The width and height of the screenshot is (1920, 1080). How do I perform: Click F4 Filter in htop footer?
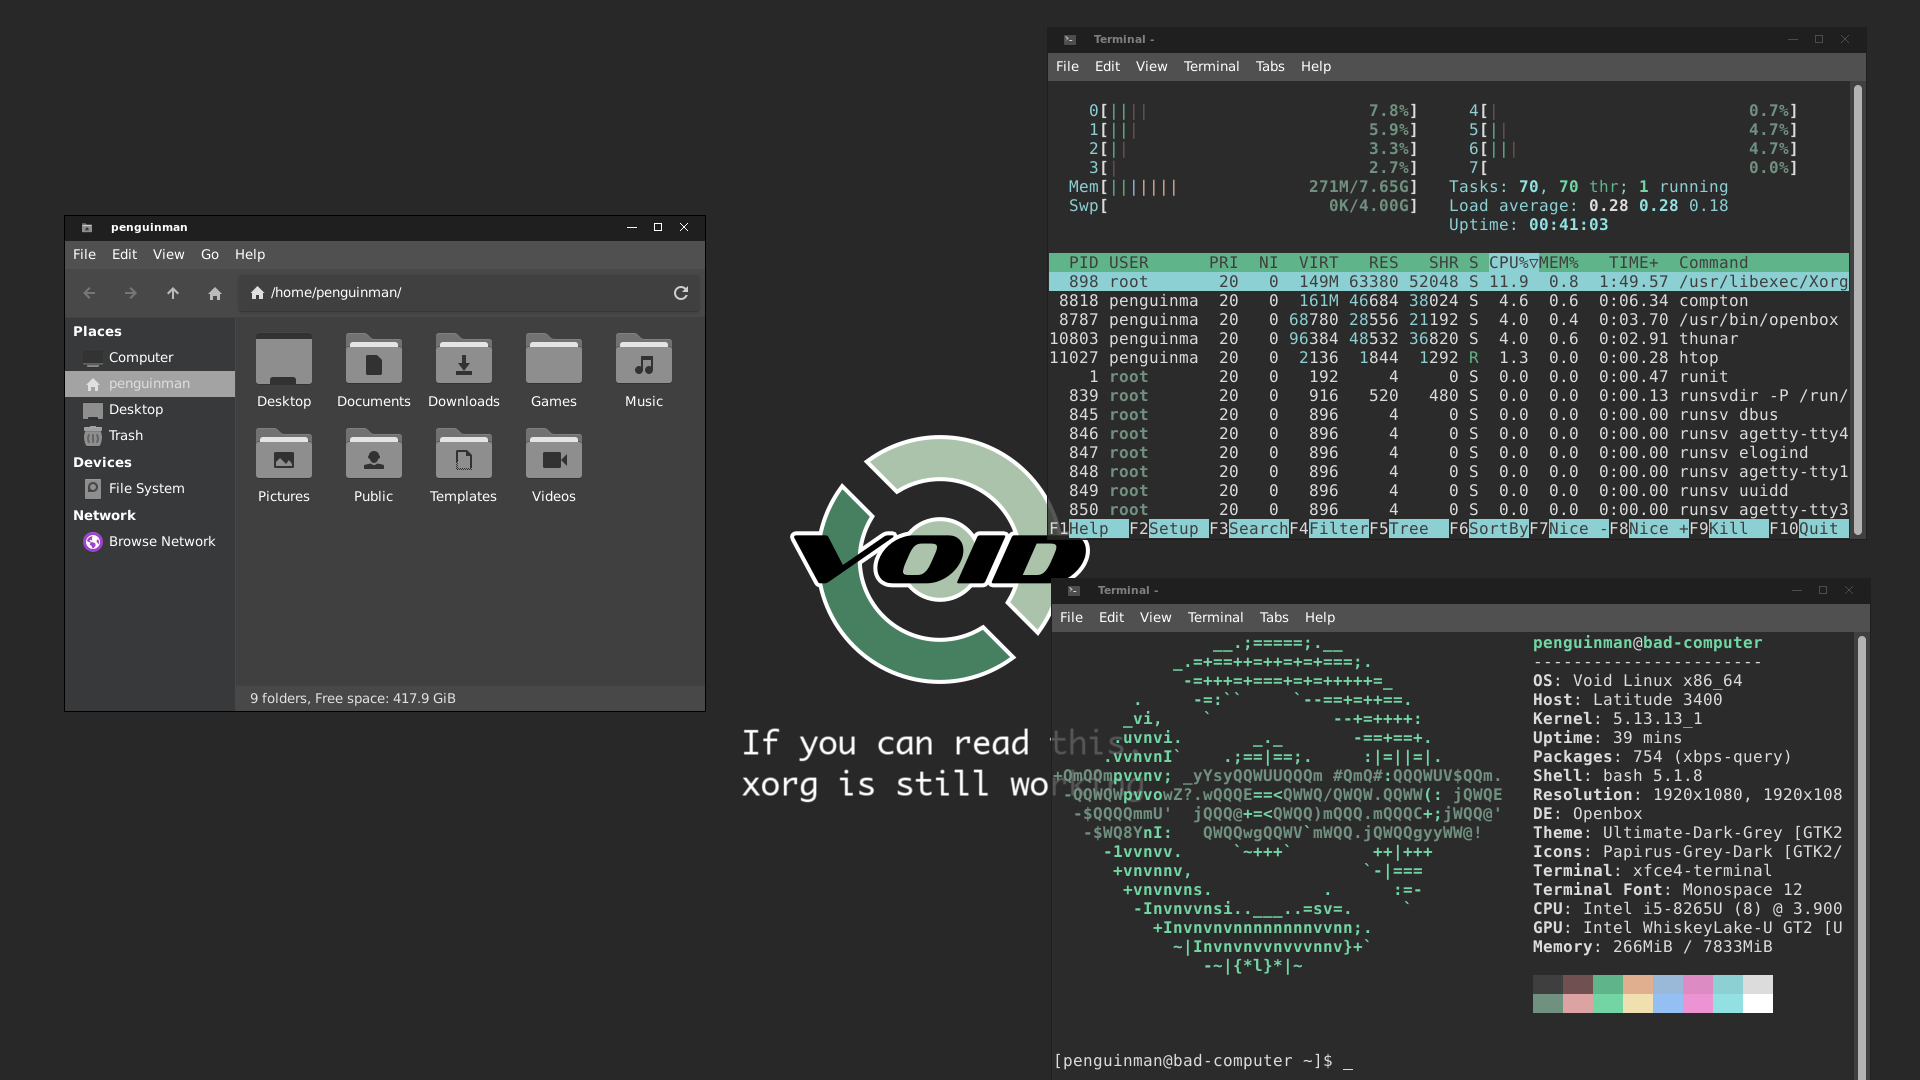pos(1328,529)
